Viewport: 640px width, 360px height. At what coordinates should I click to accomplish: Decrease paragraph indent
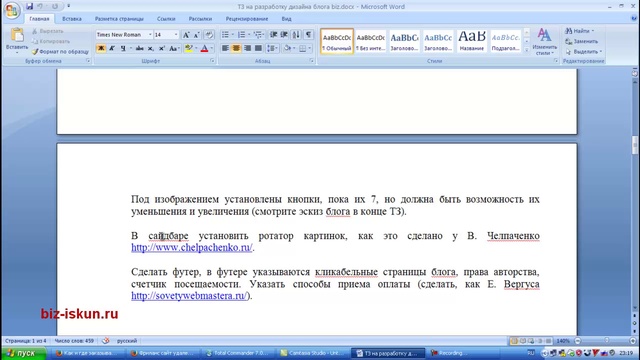coord(273,35)
